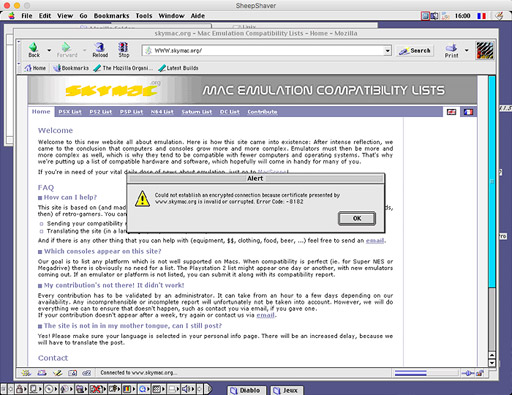Open the speaker volume control strip module

(187, 389)
